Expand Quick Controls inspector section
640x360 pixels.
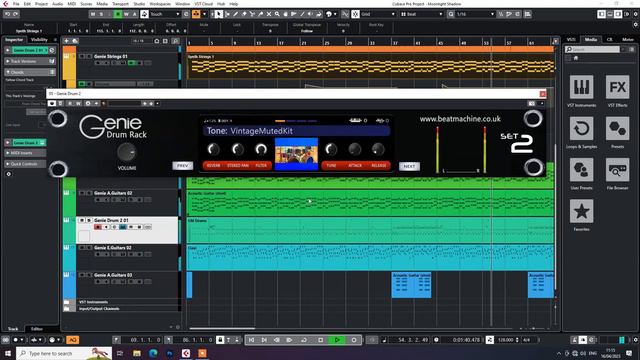click(x=25, y=164)
